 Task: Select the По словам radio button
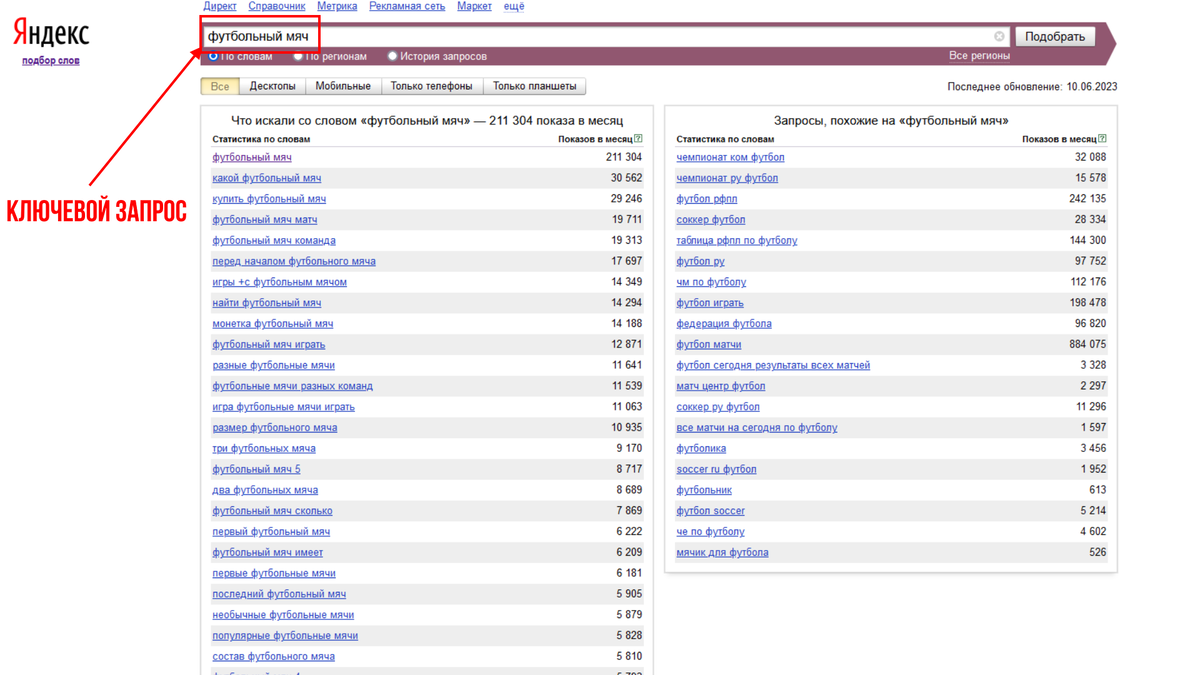click(x=213, y=56)
